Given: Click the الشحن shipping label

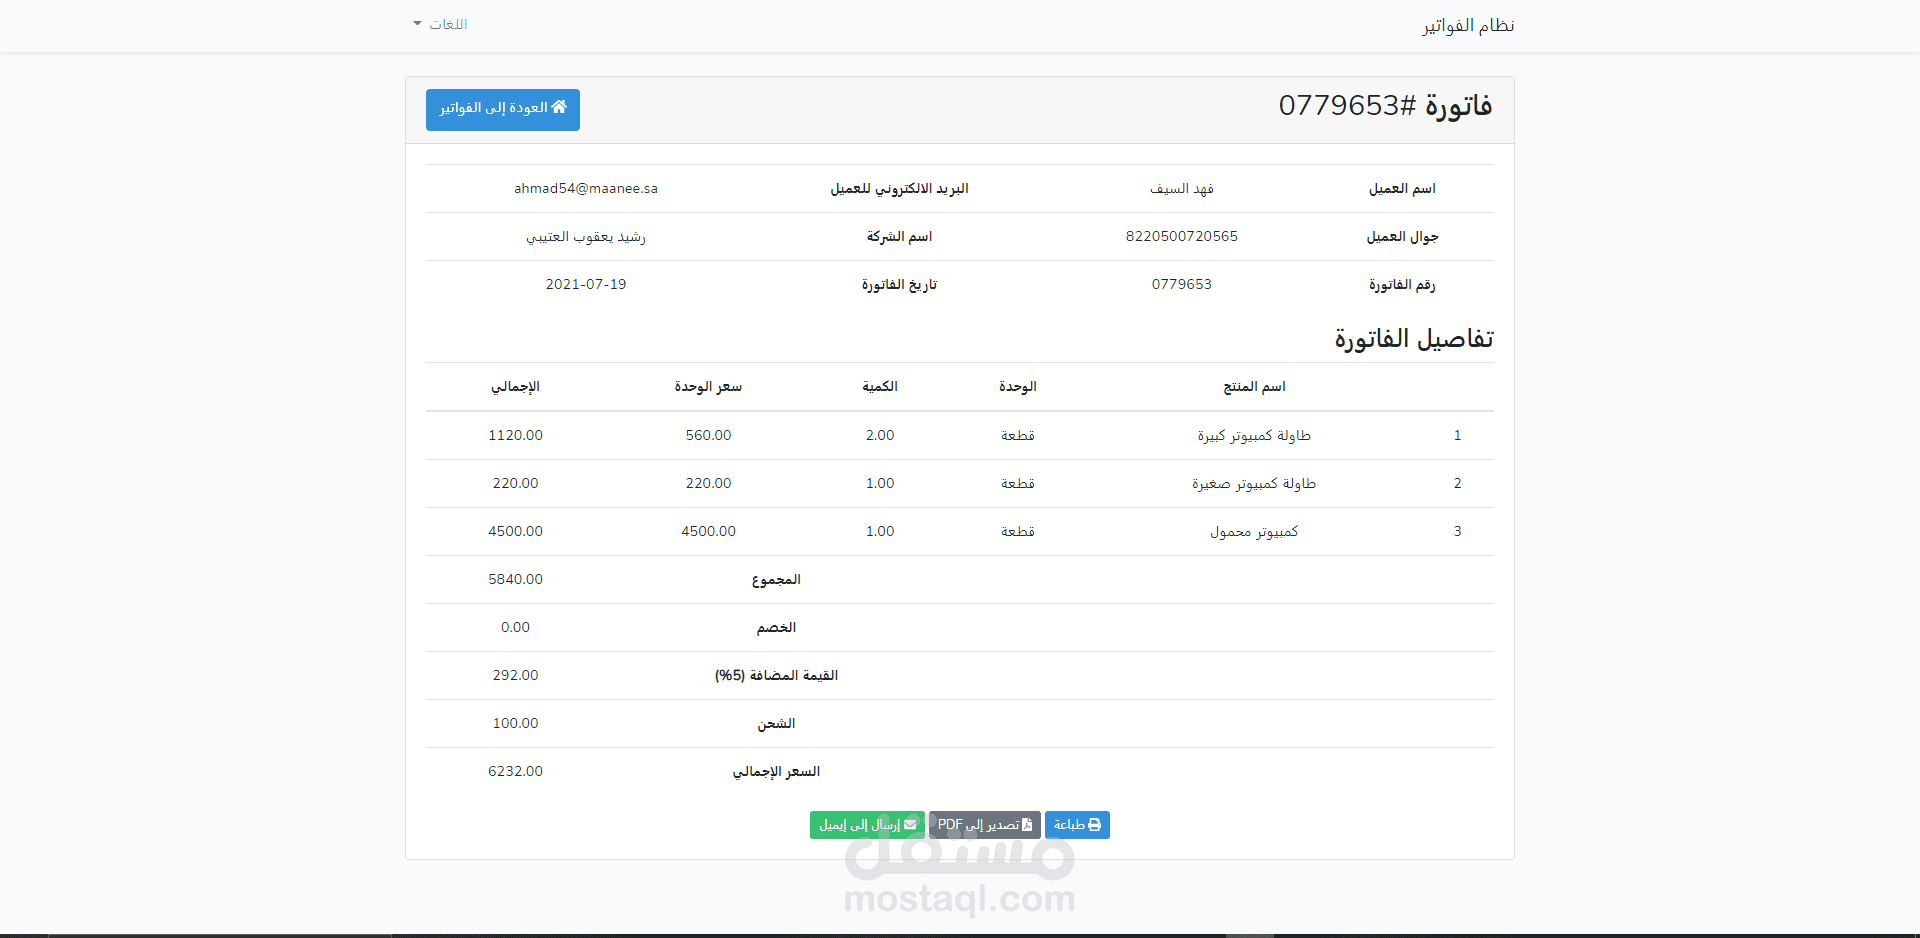Looking at the screenshot, I should click(776, 724).
